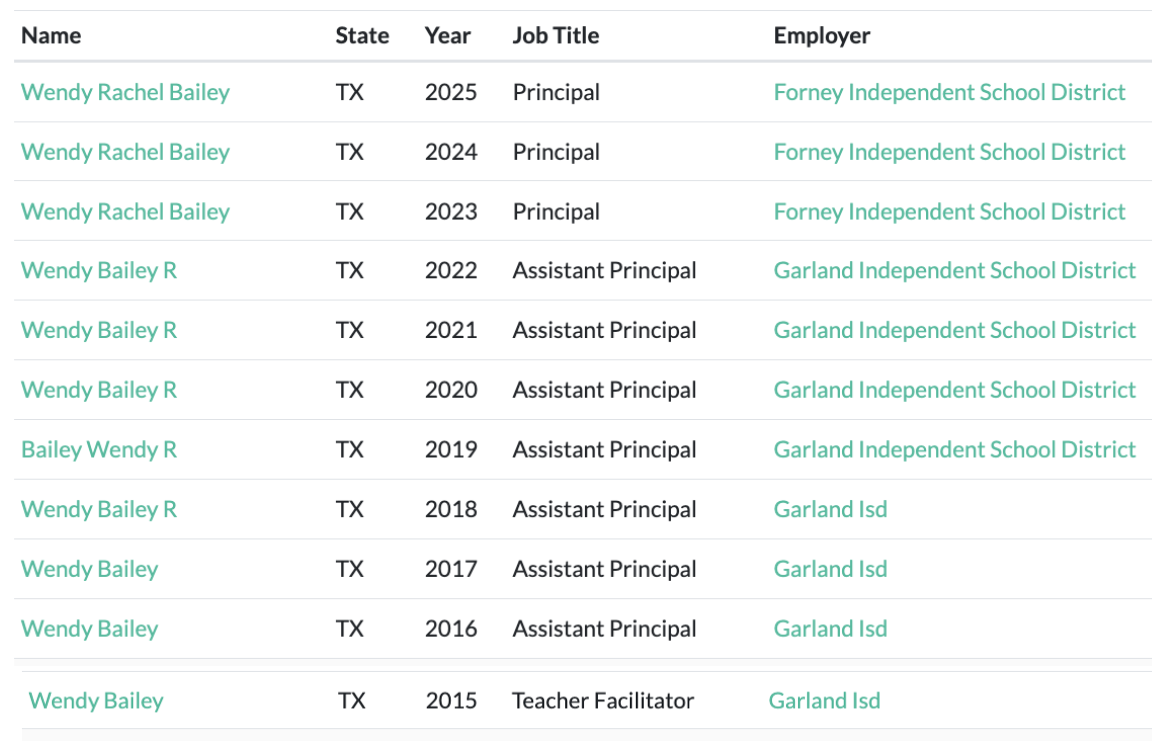Screen dimensions: 1152x748
Task: Click the Name column header
Action: click(x=51, y=35)
